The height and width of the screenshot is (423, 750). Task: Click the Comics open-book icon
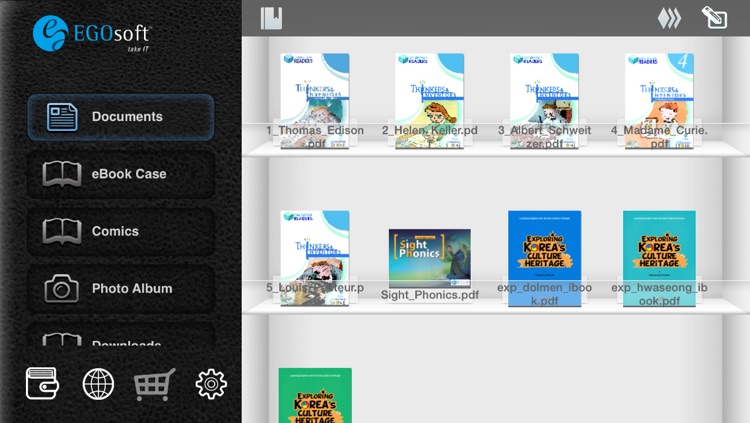[62, 231]
